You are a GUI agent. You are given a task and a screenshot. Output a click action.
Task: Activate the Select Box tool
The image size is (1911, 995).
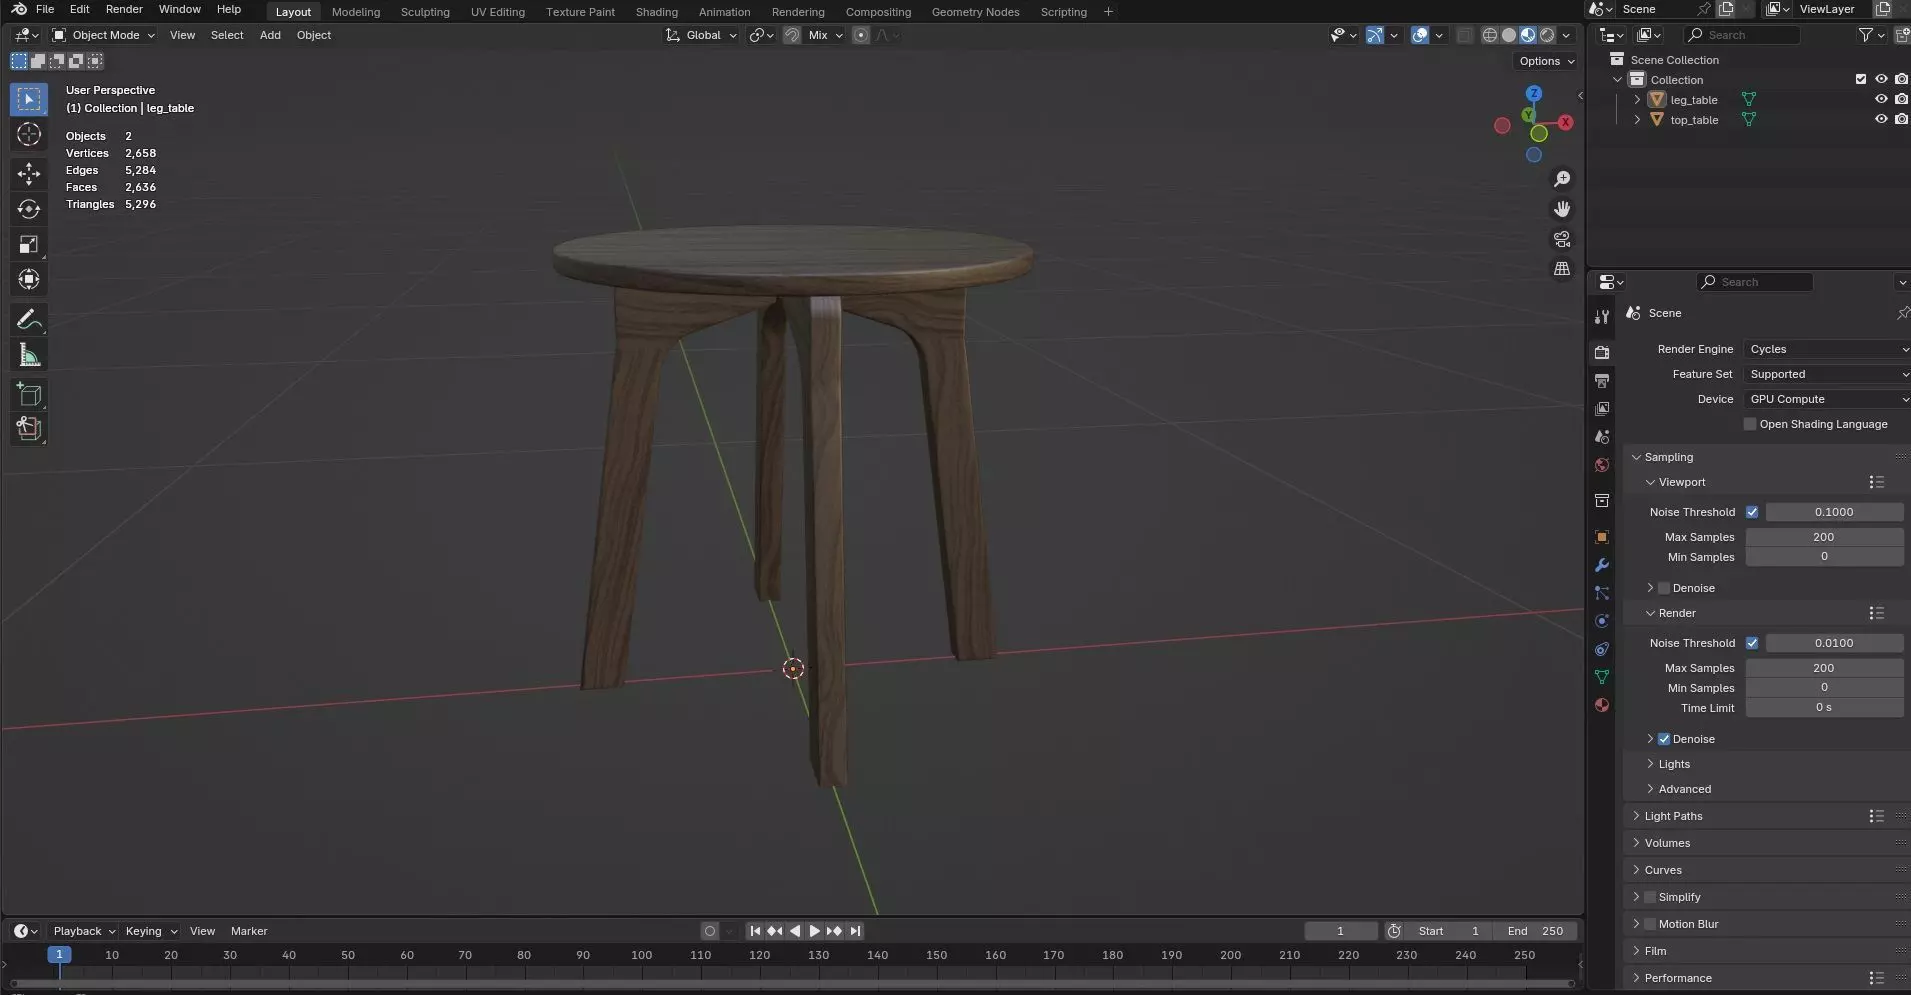[29, 99]
